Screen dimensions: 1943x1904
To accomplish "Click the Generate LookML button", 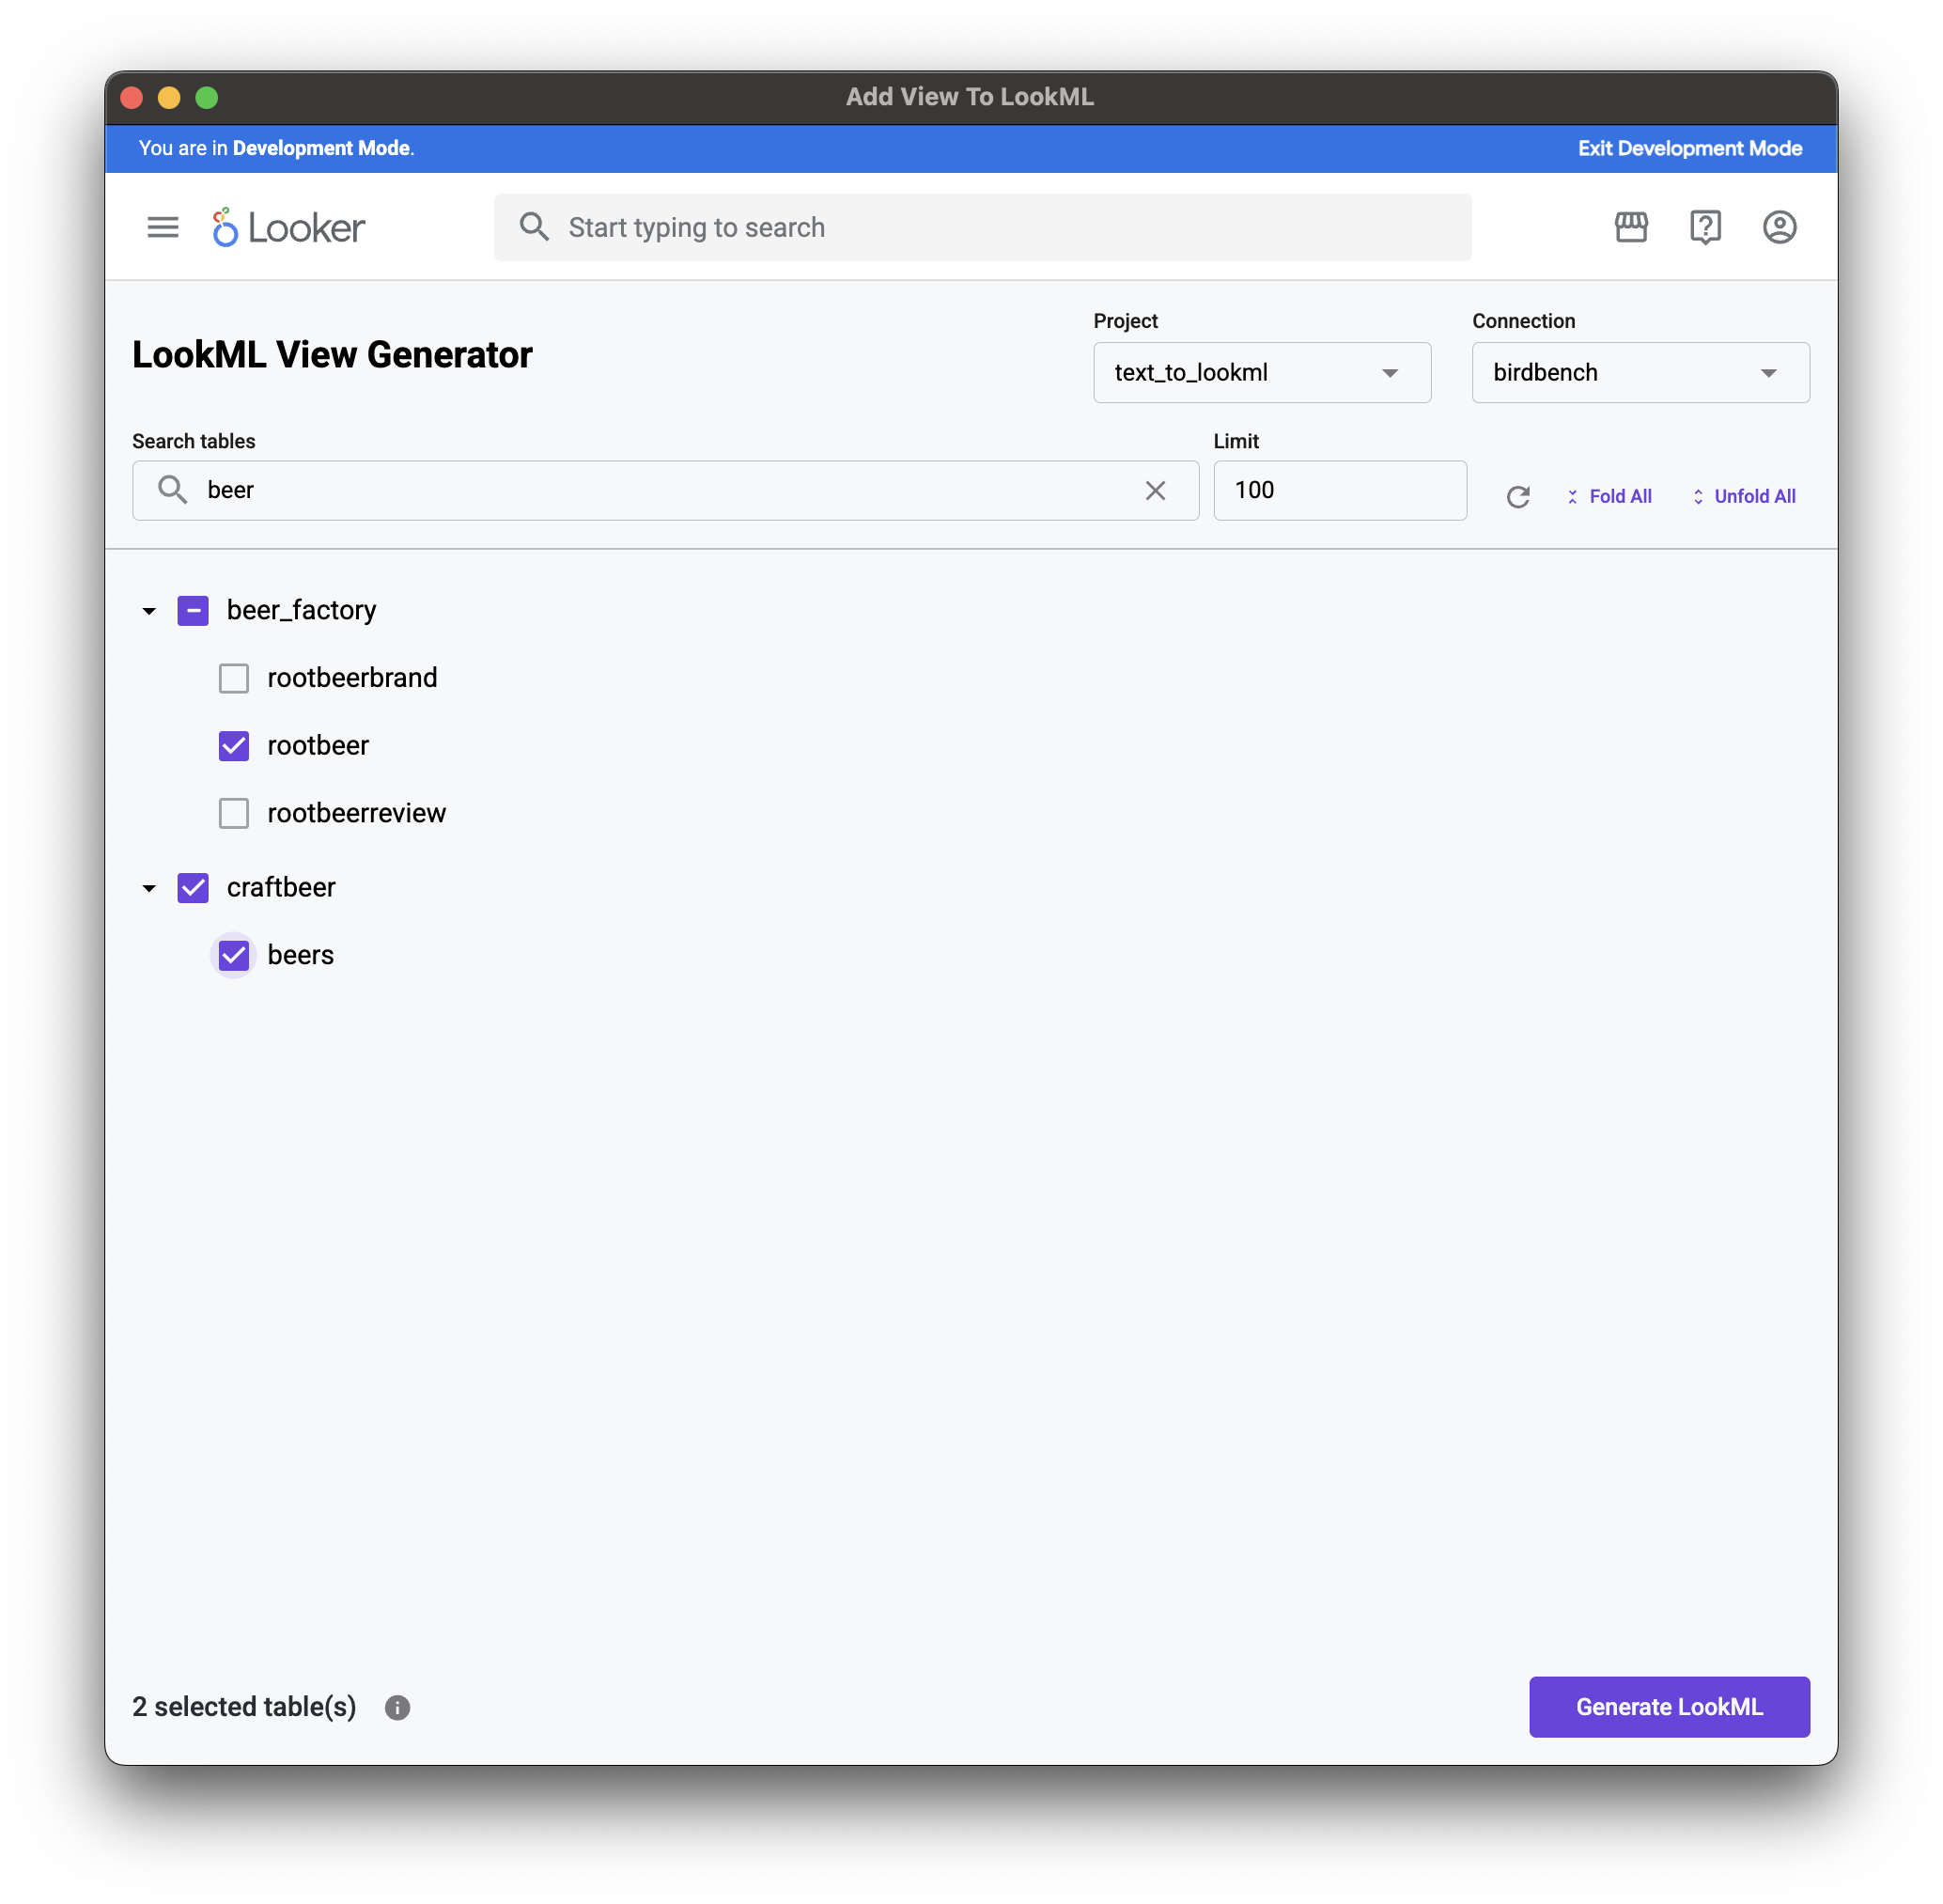I will point(1668,1707).
